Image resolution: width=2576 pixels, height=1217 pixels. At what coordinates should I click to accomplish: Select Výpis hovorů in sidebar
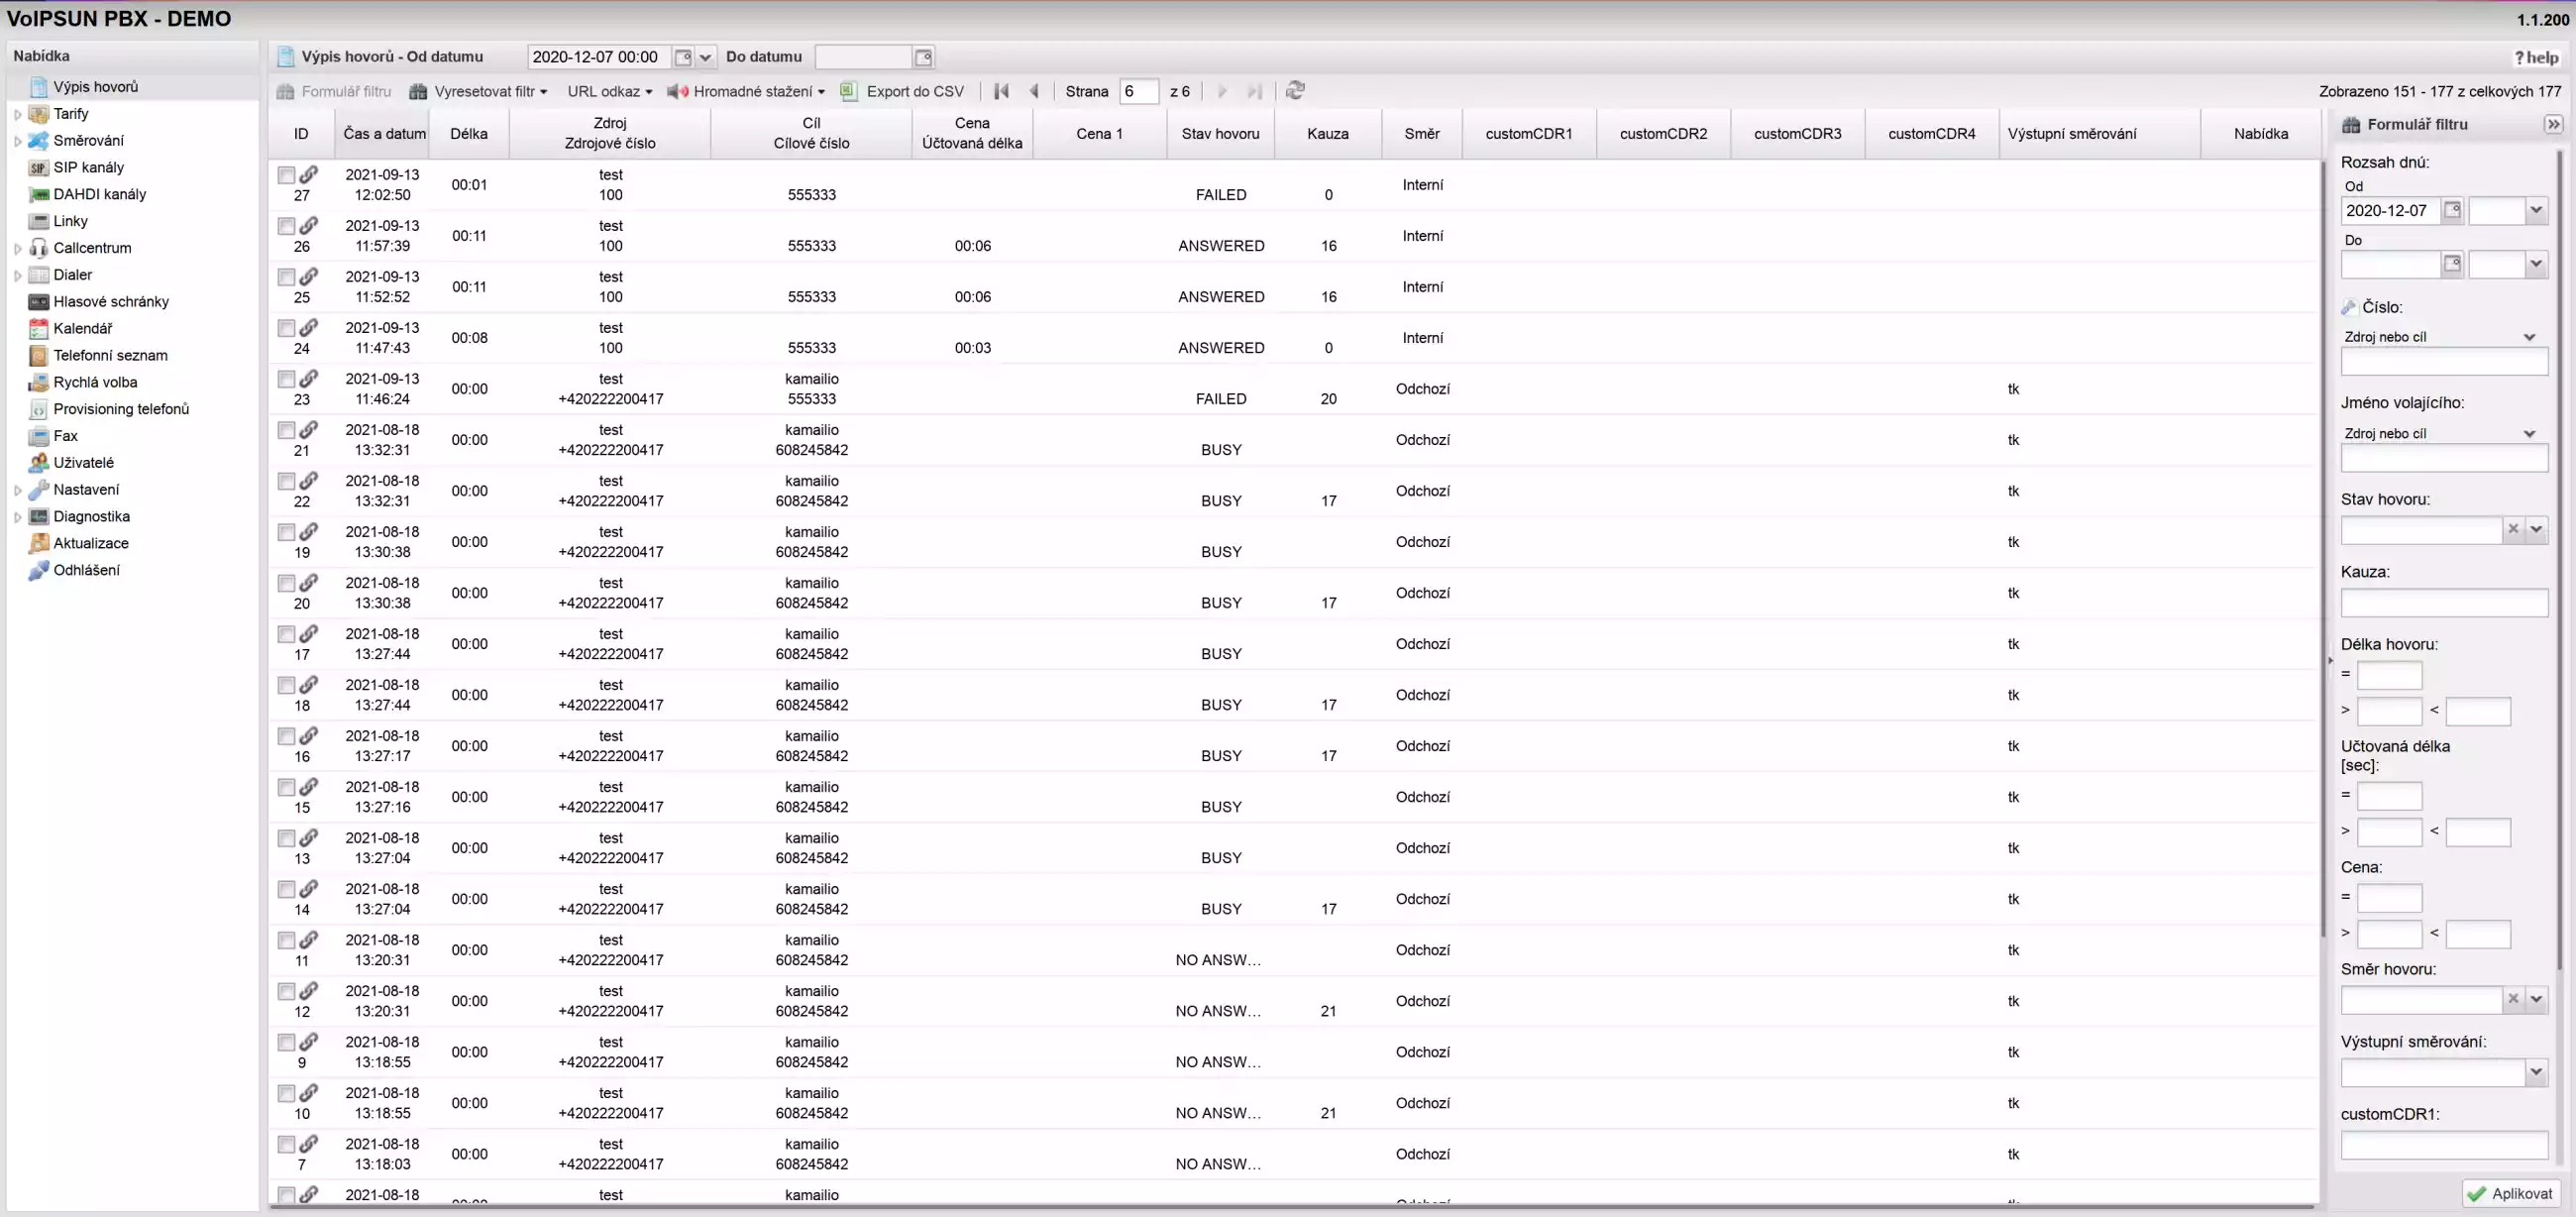pyautogui.click(x=95, y=87)
